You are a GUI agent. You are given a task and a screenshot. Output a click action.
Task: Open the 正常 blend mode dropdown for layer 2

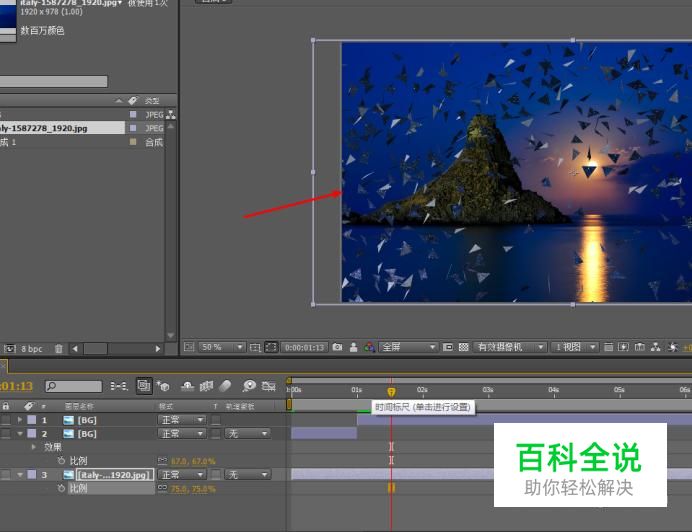coord(182,434)
